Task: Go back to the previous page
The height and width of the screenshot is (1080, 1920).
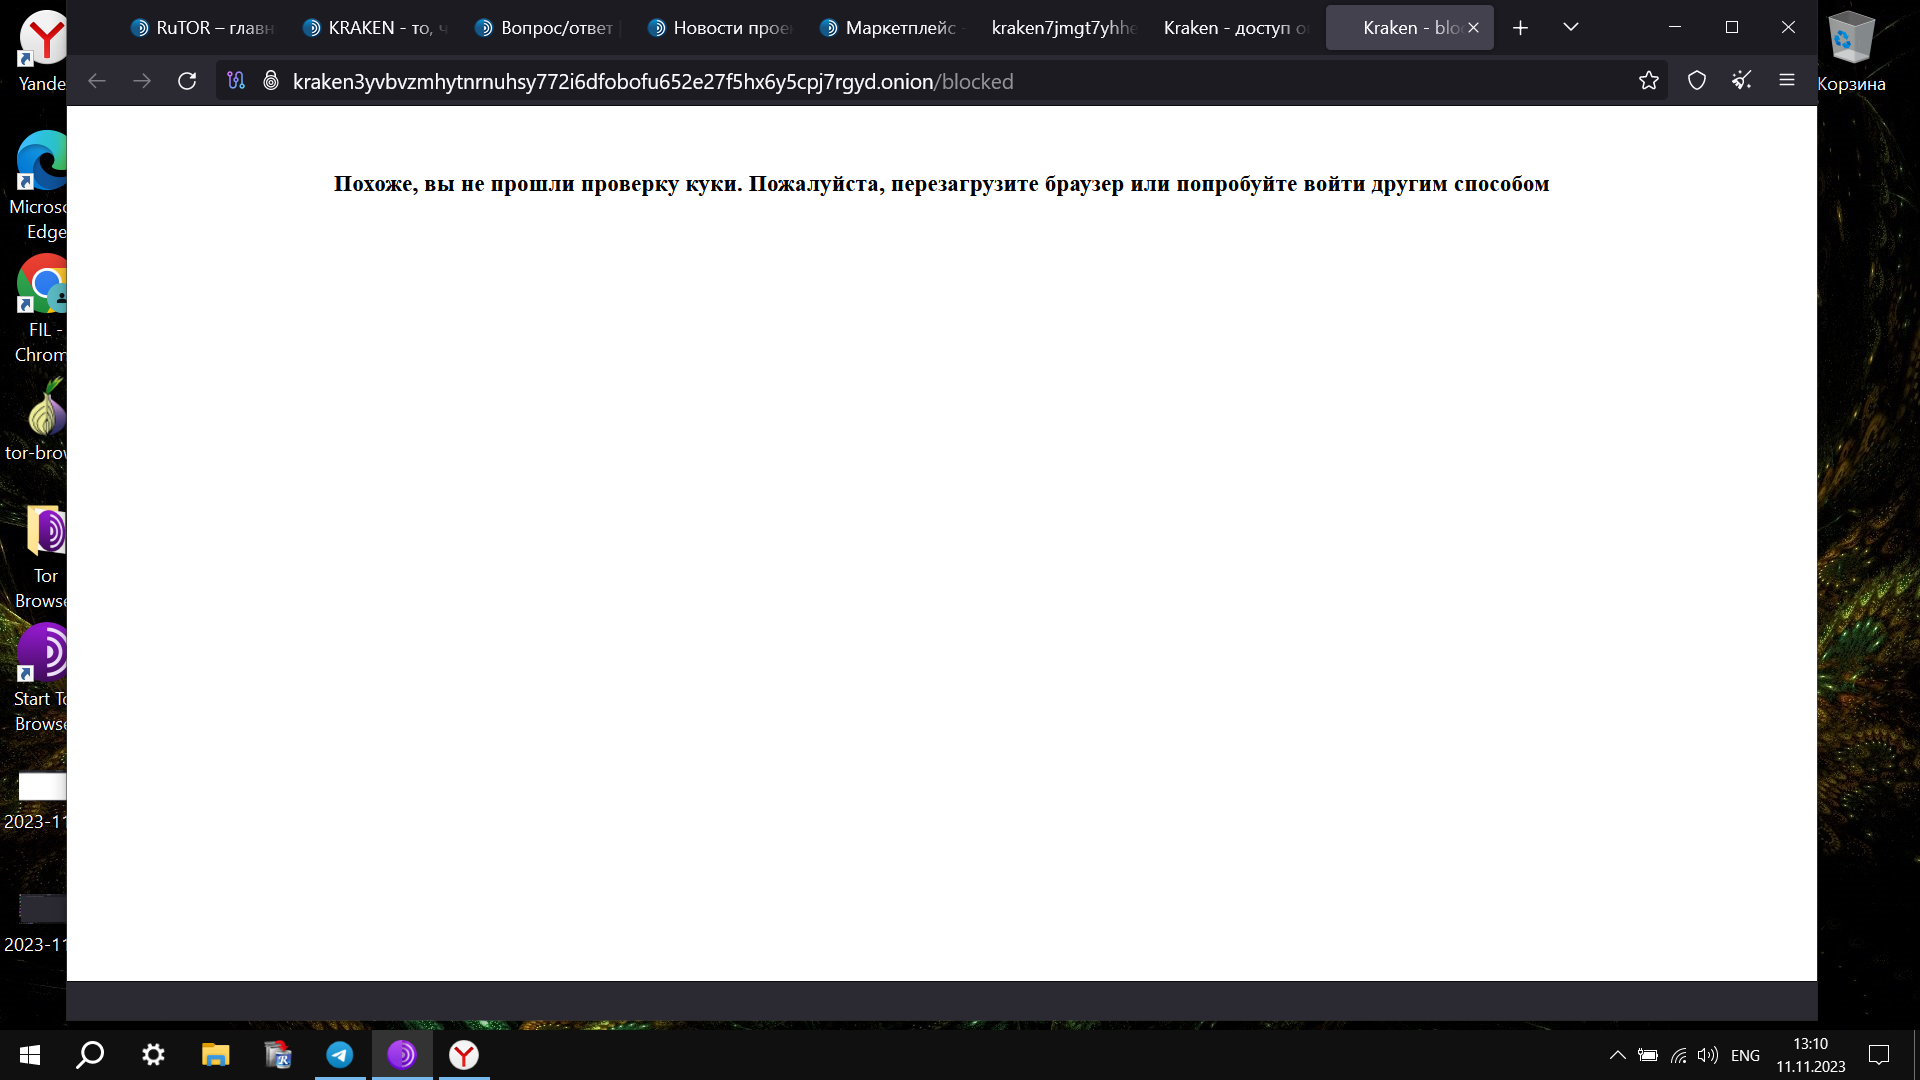Action: coord(97,81)
